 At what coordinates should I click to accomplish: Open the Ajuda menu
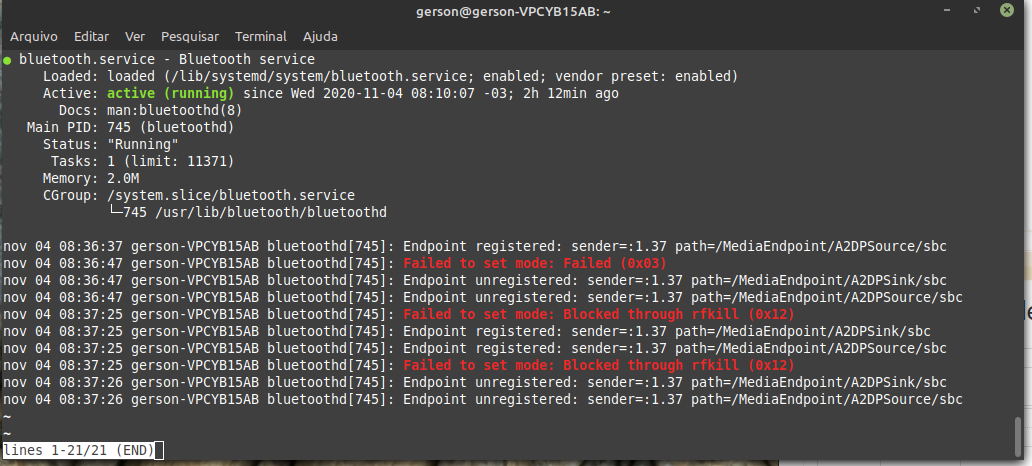click(x=320, y=37)
